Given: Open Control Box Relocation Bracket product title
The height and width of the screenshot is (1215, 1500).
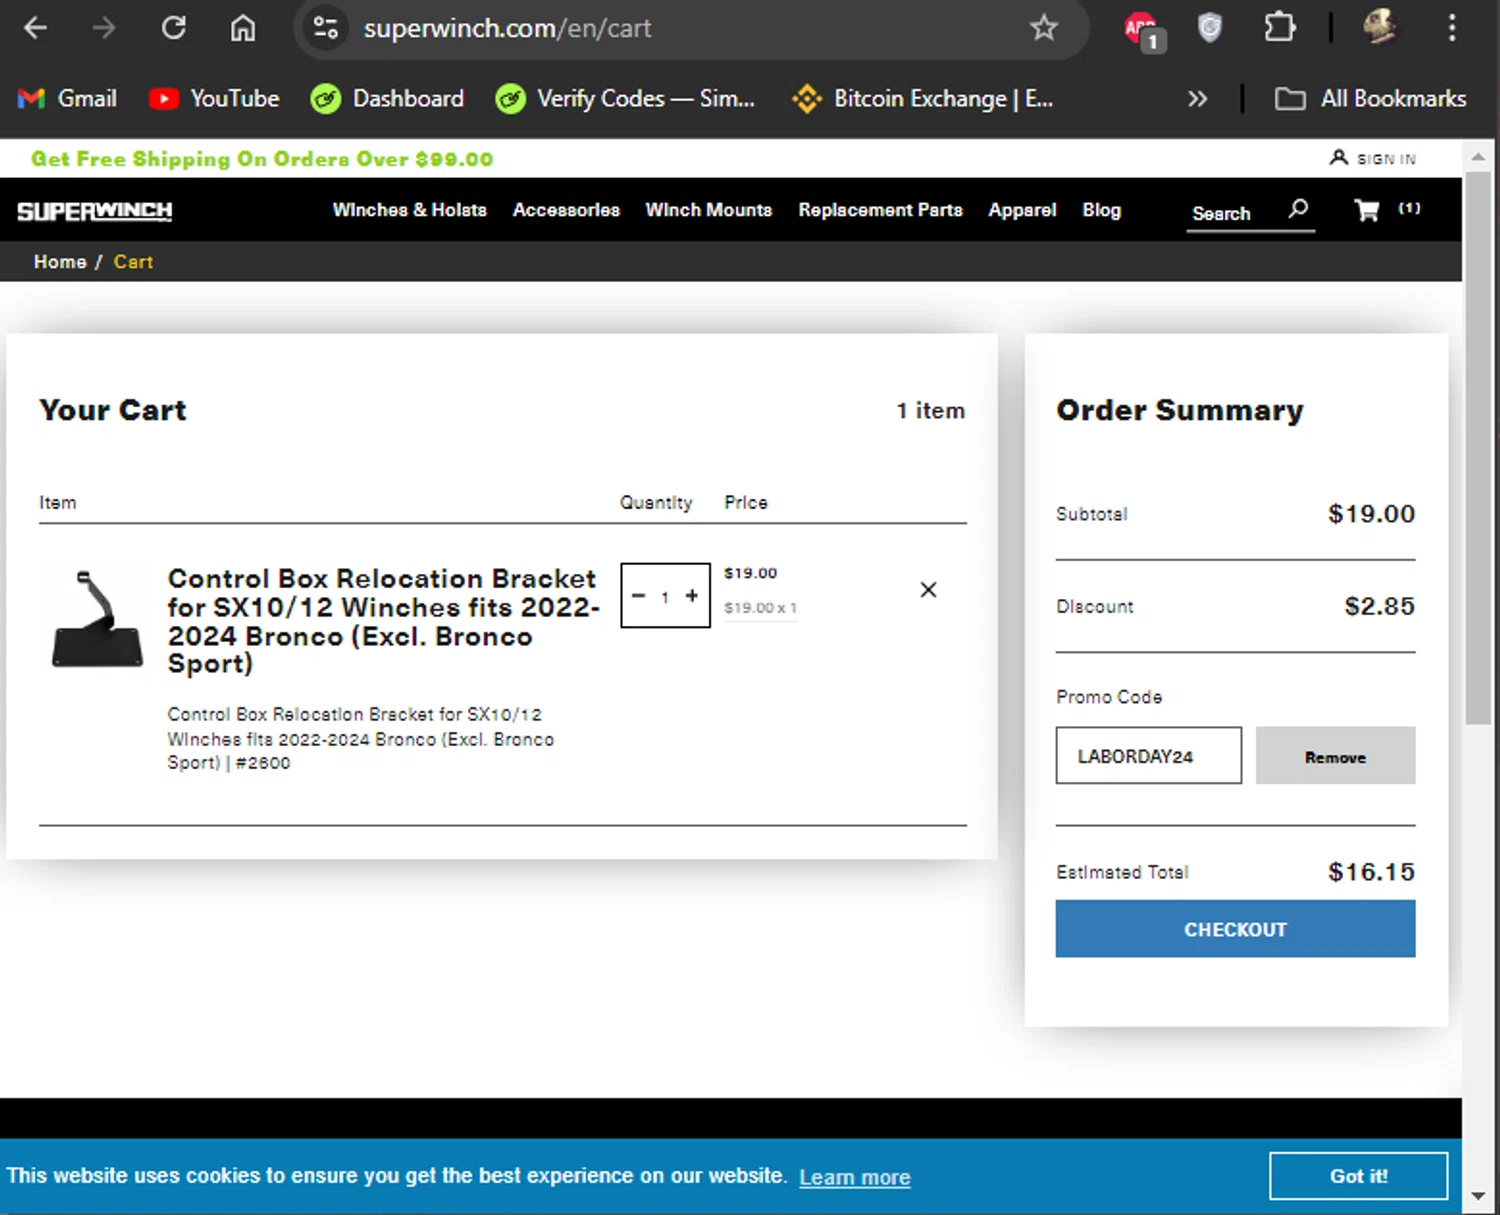Looking at the screenshot, I should [x=383, y=621].
